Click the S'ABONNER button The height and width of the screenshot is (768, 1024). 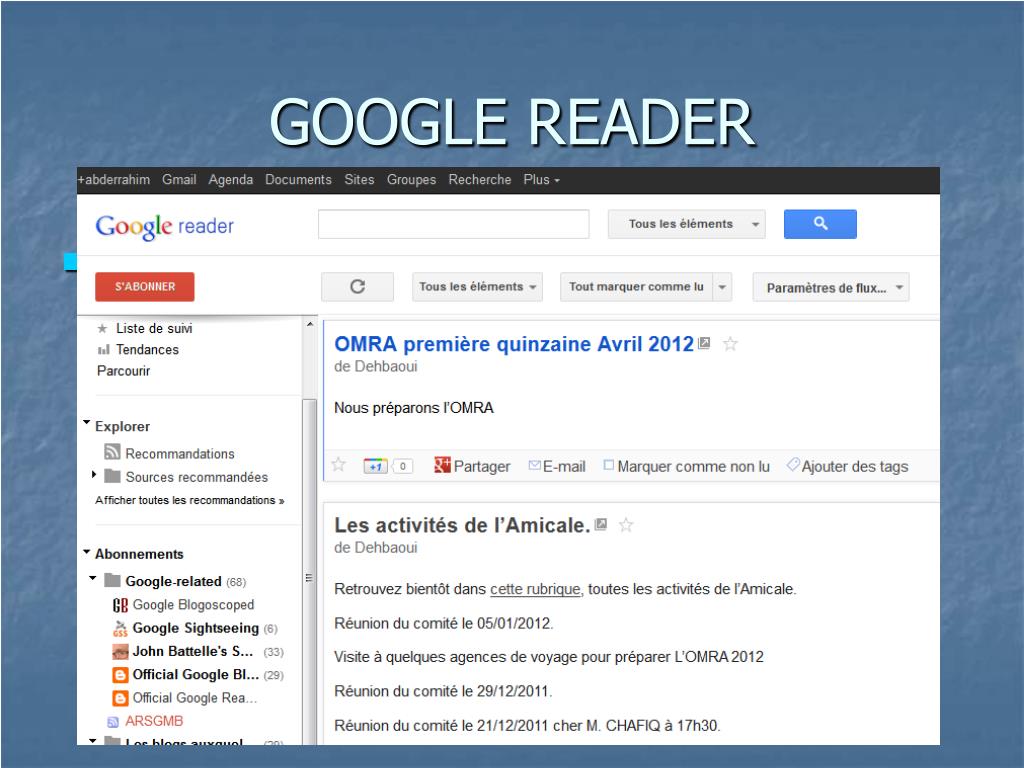[145, 287]
